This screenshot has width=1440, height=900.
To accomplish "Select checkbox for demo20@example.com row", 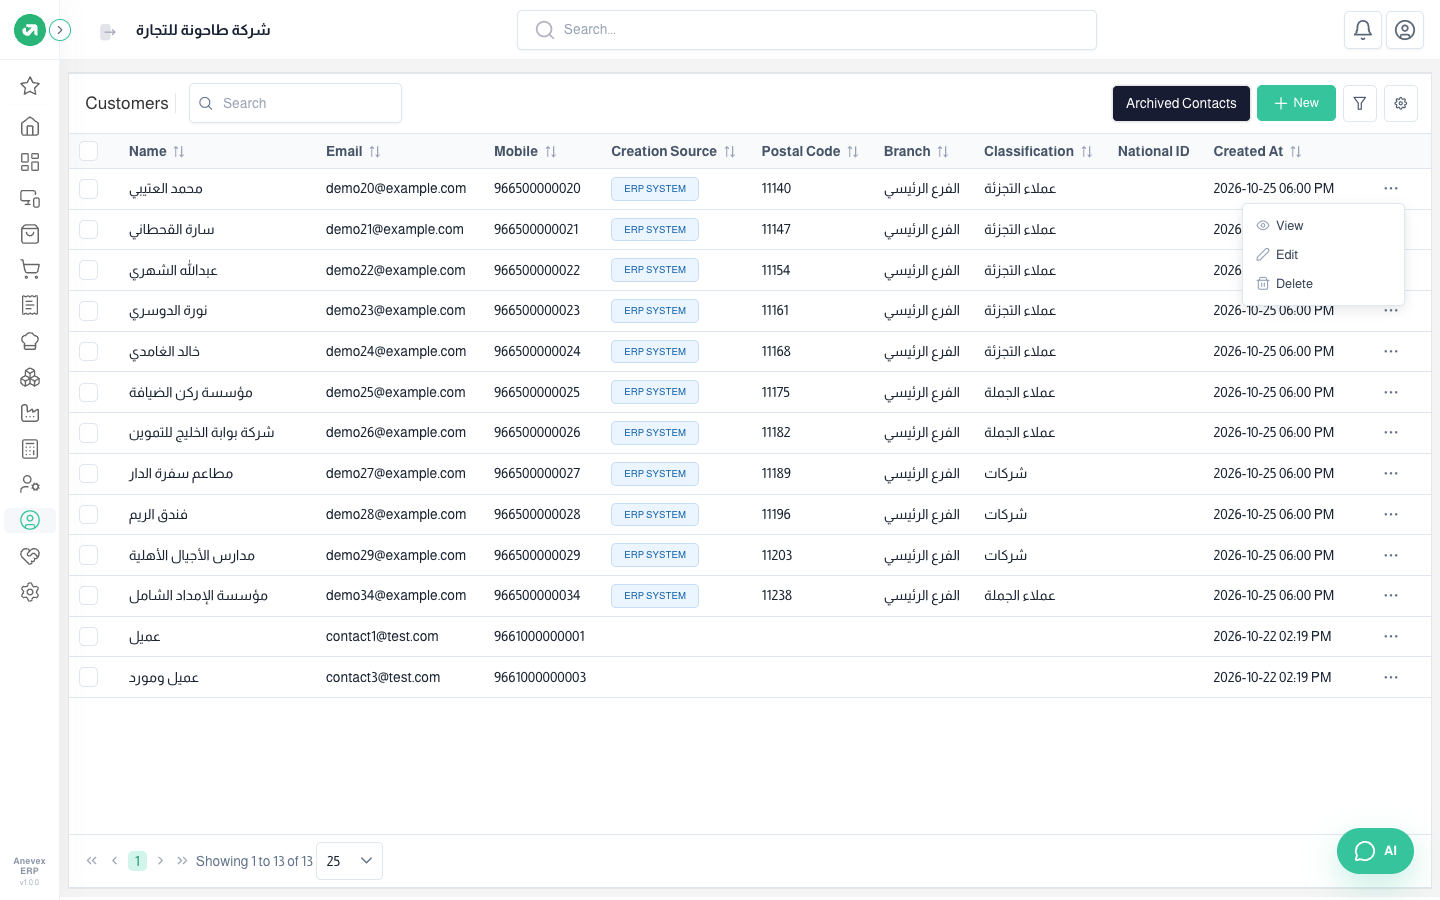I will coord(89,188).
